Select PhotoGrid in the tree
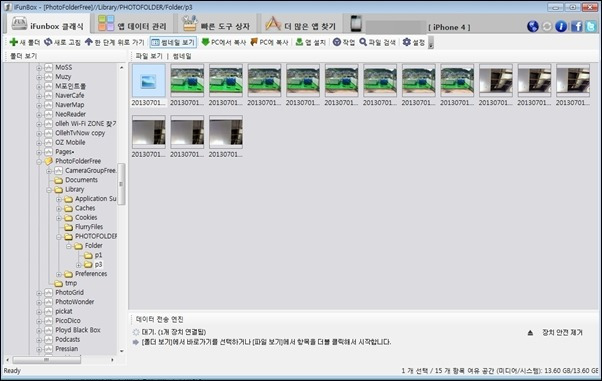 pyautogui.click(x=69, y=292)
